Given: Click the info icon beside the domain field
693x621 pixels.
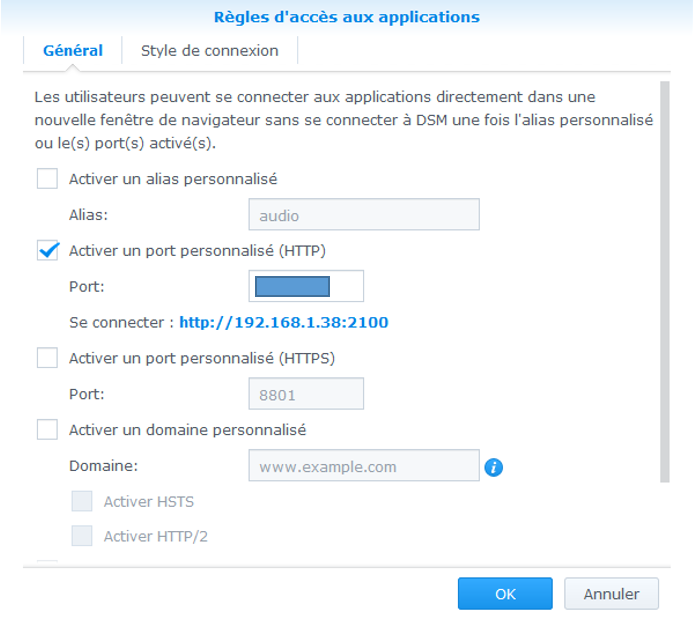Looking at the screenshot, I should pos(493,467).
